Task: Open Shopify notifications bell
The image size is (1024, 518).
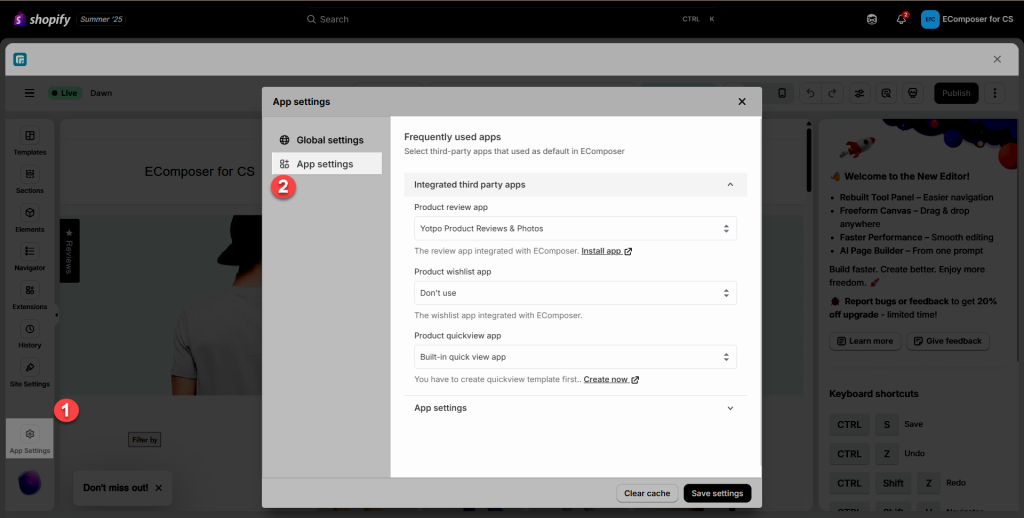Action: point(901,19)
